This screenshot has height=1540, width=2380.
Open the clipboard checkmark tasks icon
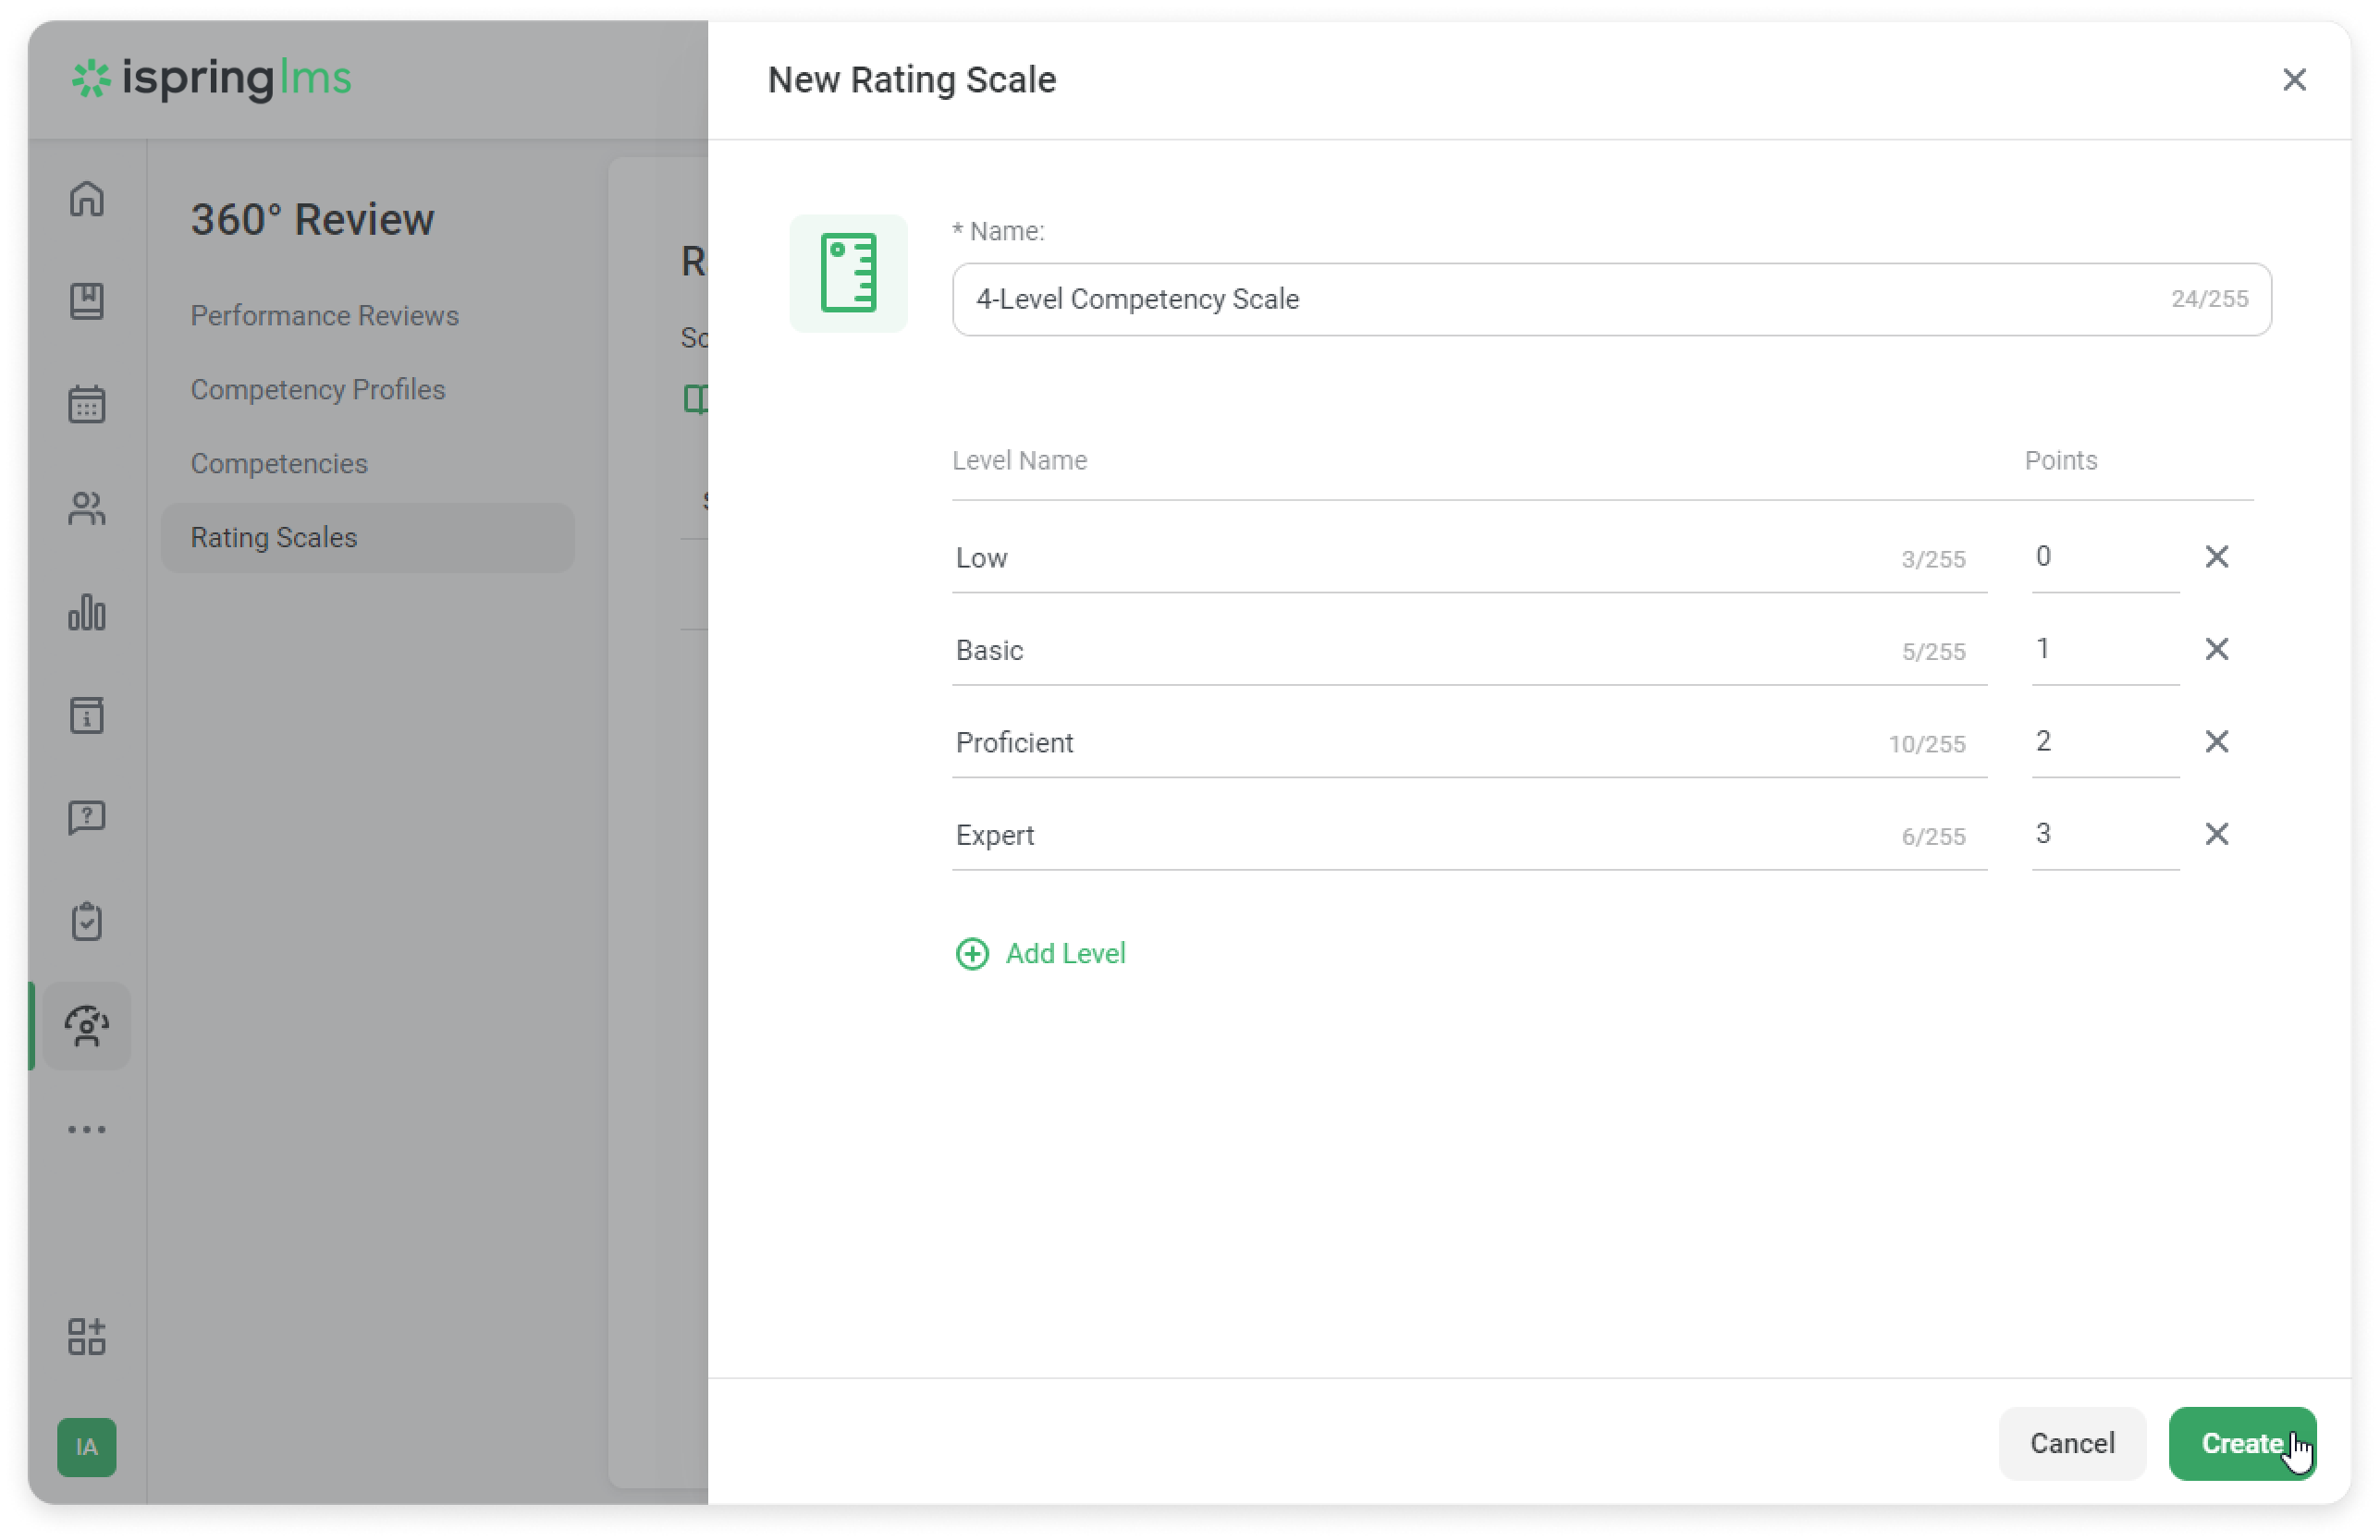click(87, 921)
